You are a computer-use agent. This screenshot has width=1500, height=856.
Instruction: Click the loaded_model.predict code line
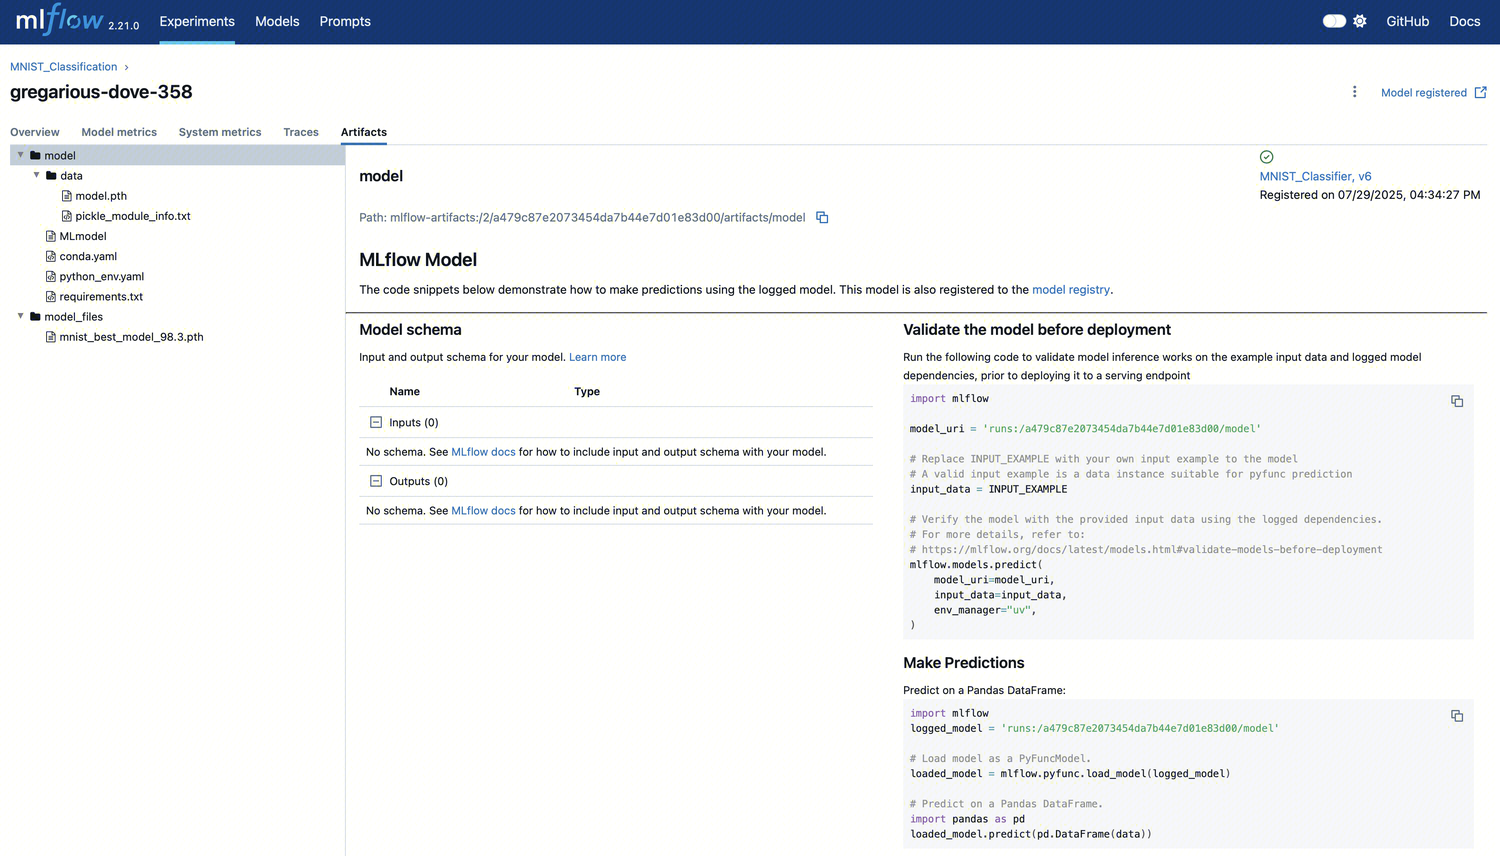[1030, 834]
